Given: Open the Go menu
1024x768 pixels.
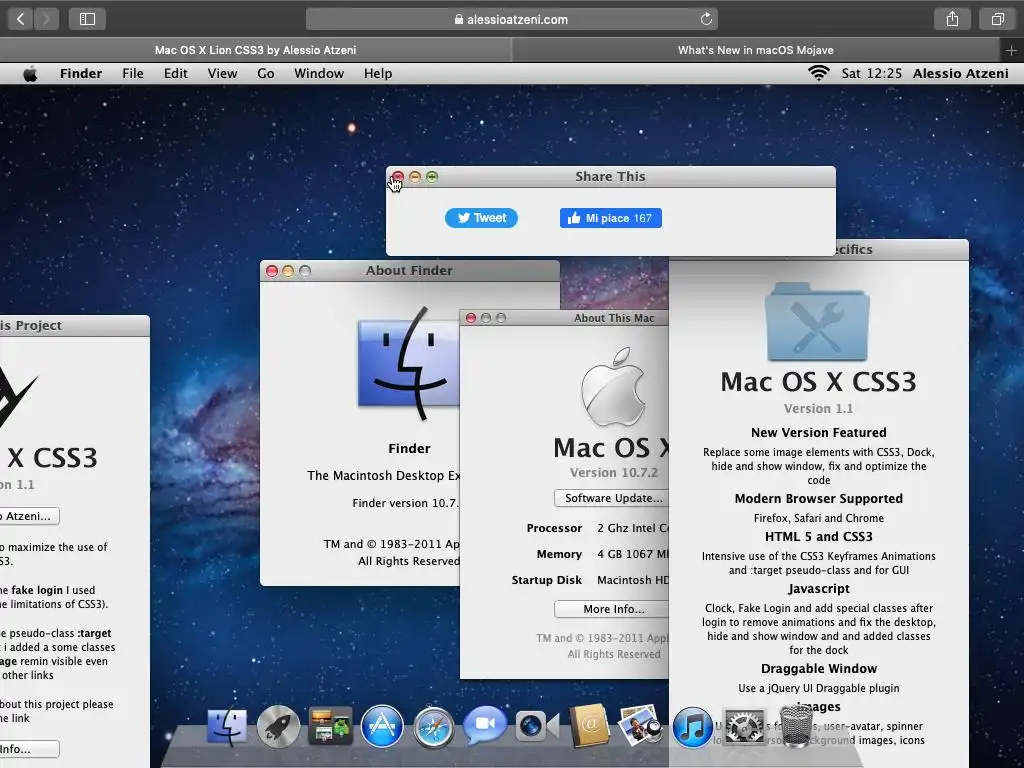Looking at the screenshot, I should (266, 74).
